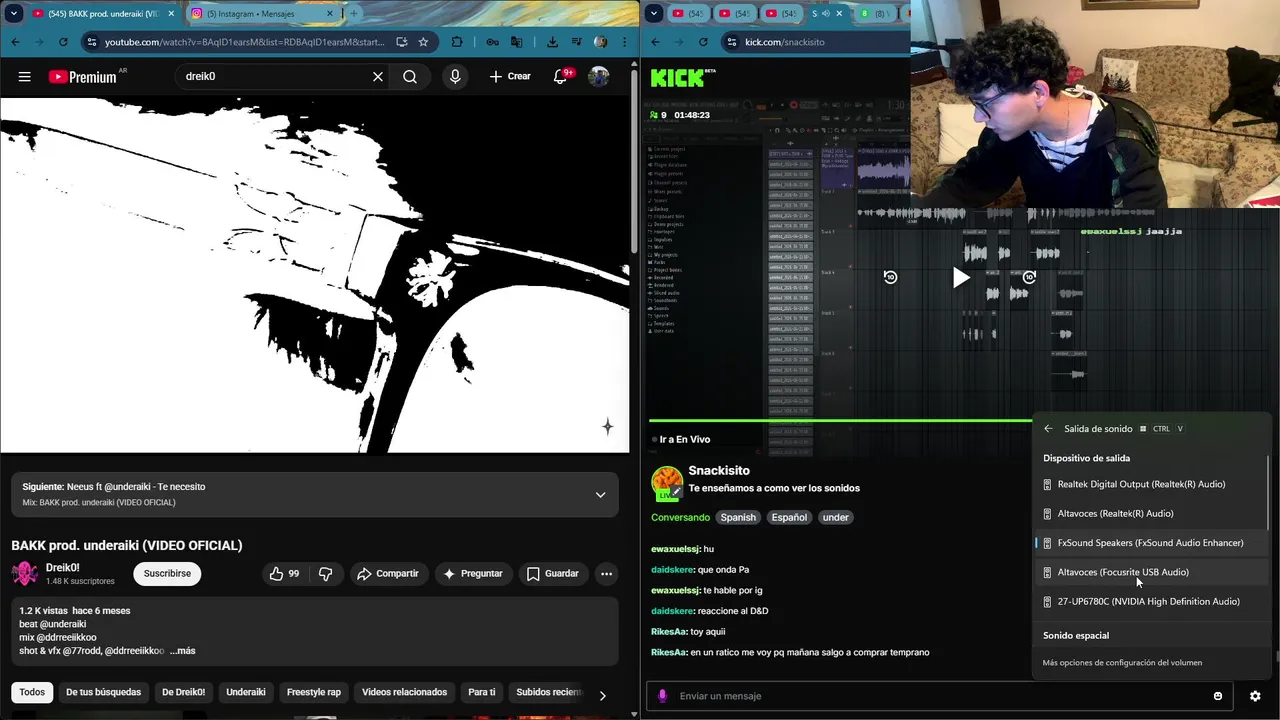Expand the mix playlist chevron
This screenshot has width=1280, height=720.
coord(600,494)
